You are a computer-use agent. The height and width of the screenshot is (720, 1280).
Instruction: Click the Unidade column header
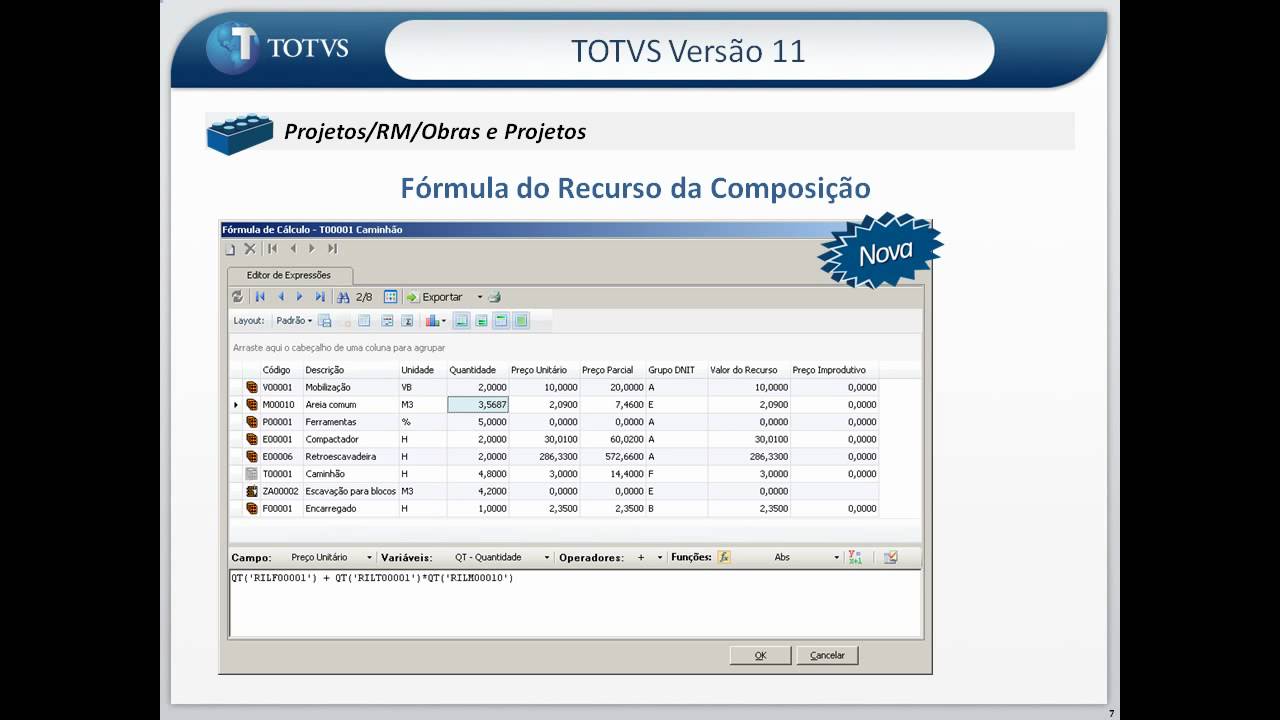tap(422, 370)
